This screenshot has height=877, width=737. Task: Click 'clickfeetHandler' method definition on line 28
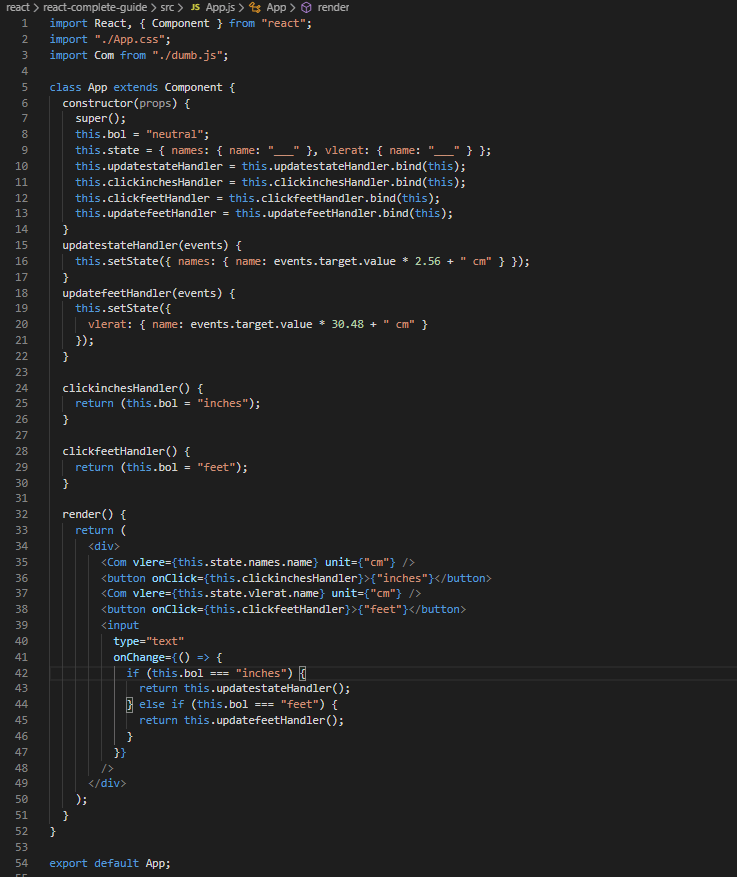tap(114, 451)
